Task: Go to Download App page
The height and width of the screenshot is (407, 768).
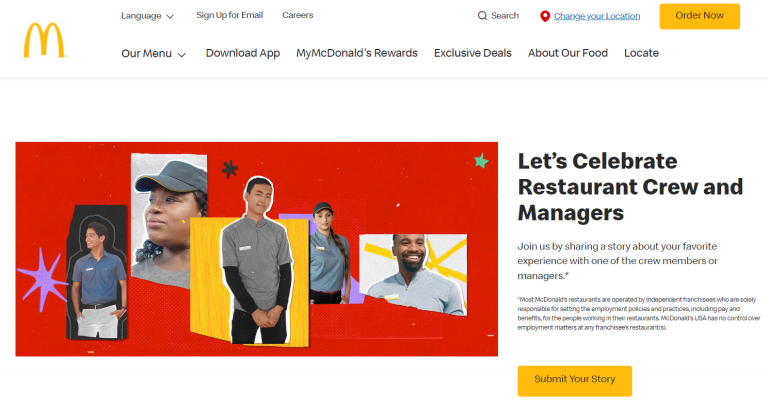Action: [242, 53]
